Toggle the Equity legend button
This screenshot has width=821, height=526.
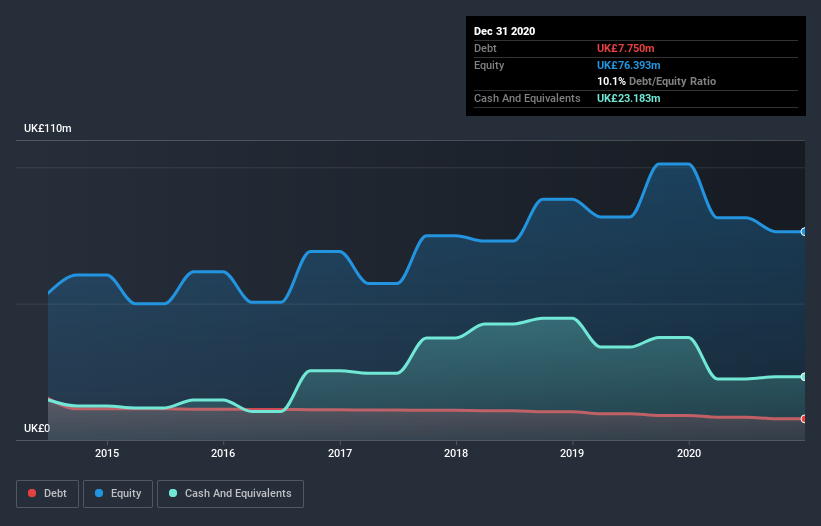118,494
